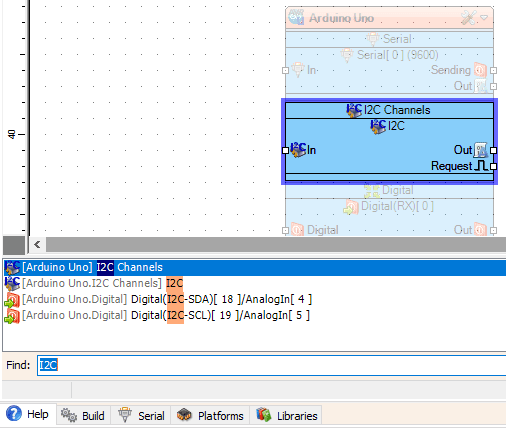Select the I2C In pin icon

coord(298,150)
